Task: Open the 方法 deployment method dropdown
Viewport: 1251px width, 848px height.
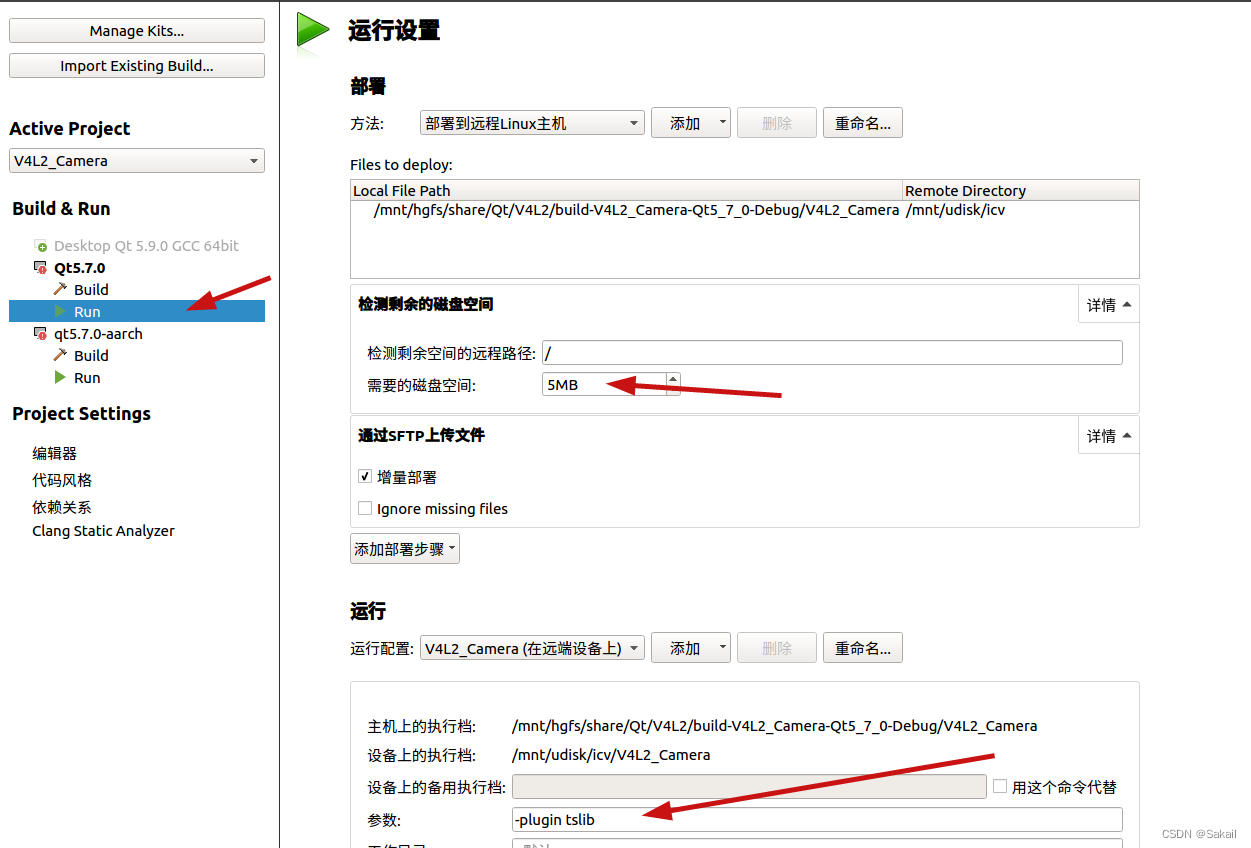Action: click(532, 122)
